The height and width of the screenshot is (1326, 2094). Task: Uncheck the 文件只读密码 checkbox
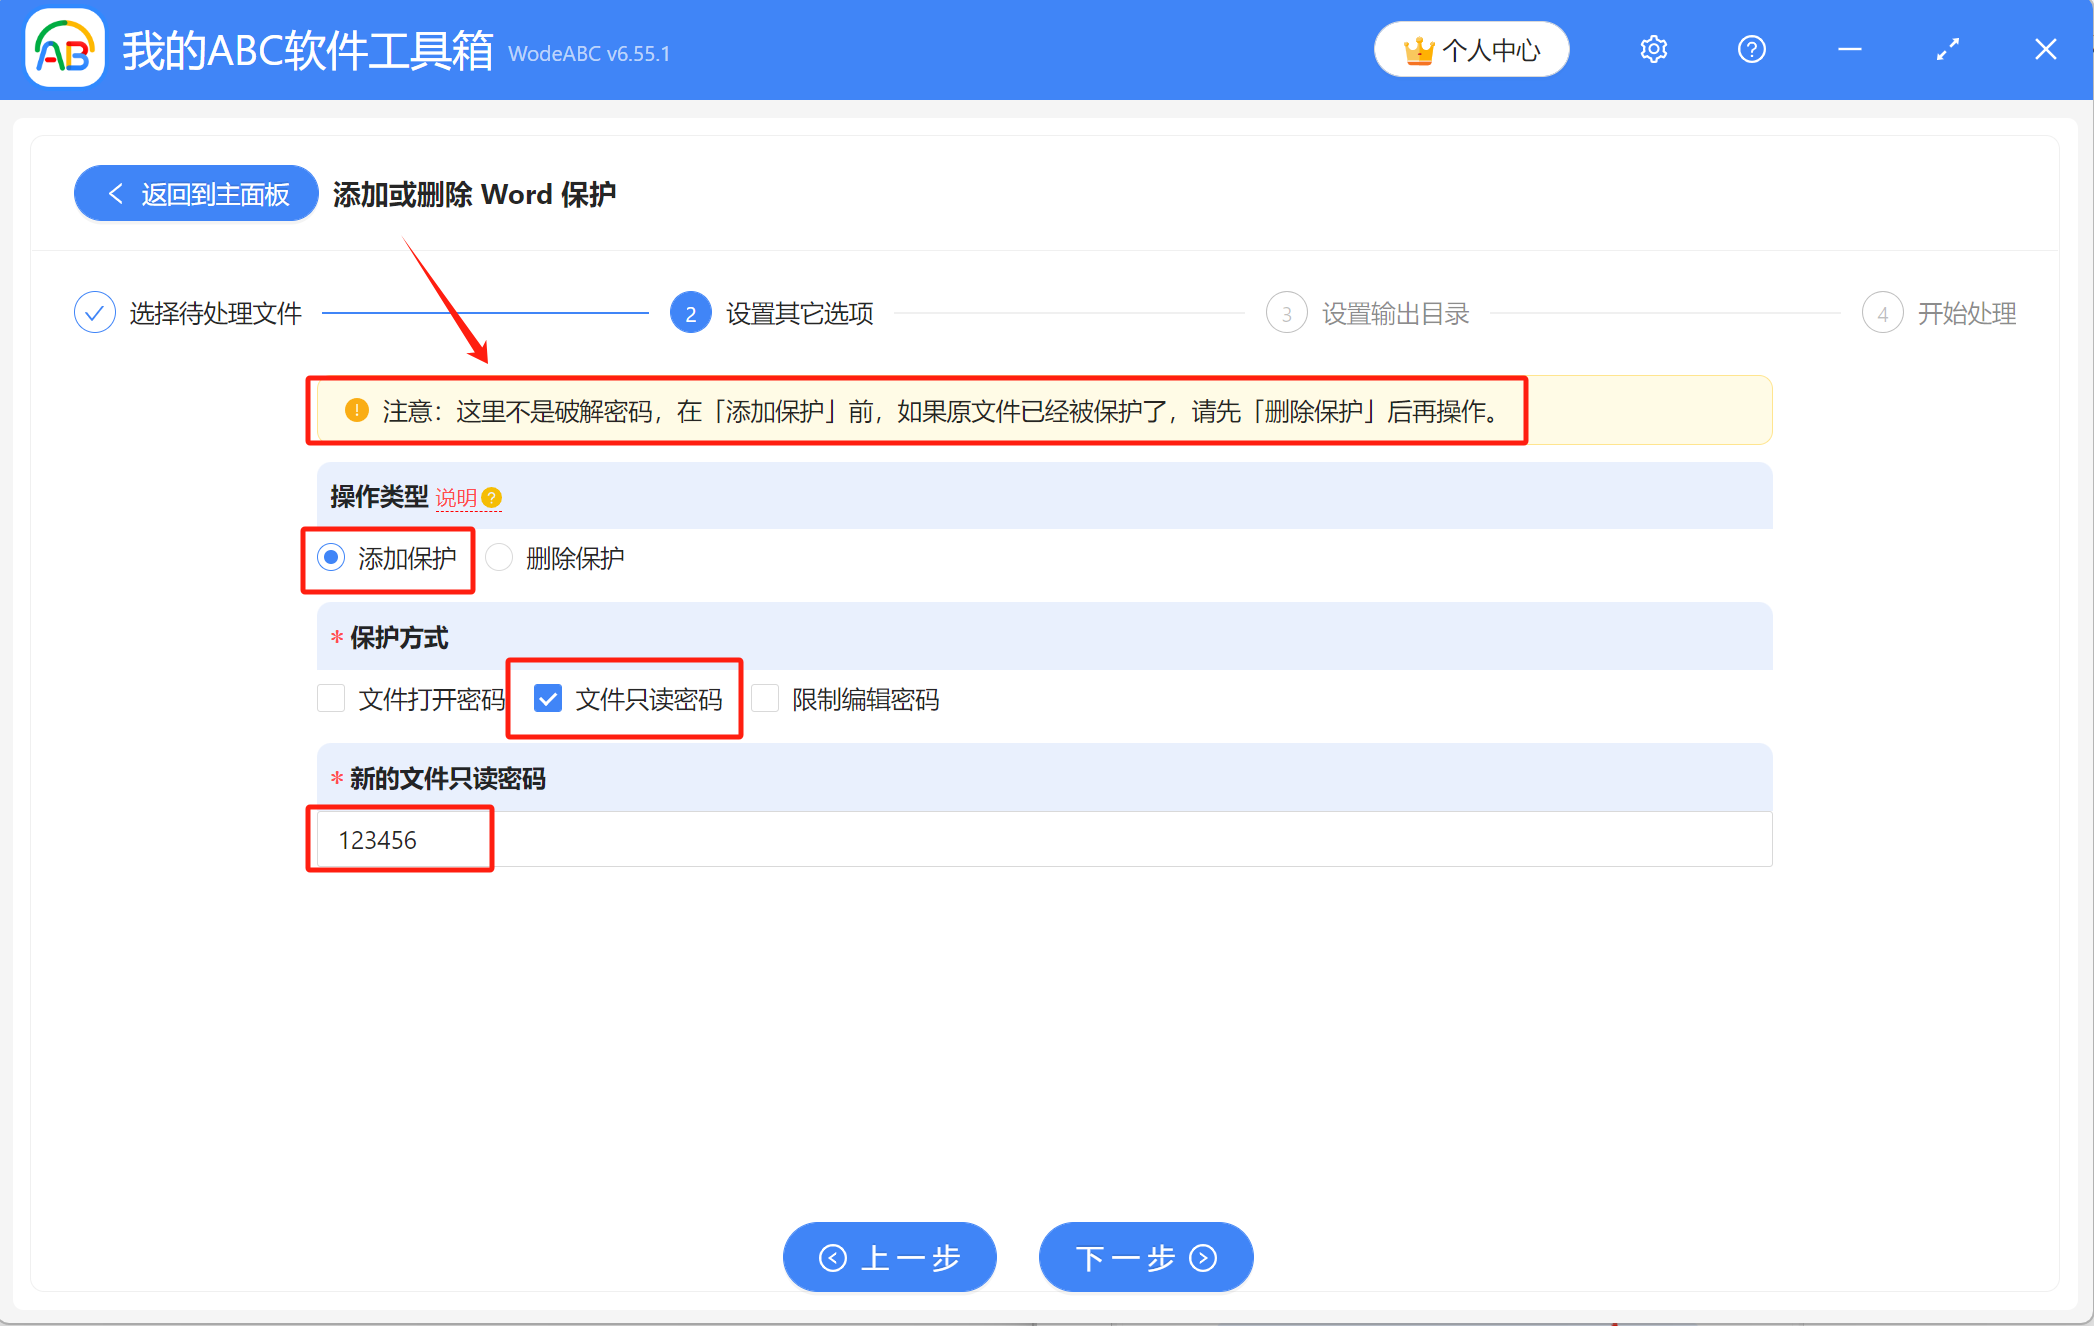pyautogui.click(x=547, y=699)
